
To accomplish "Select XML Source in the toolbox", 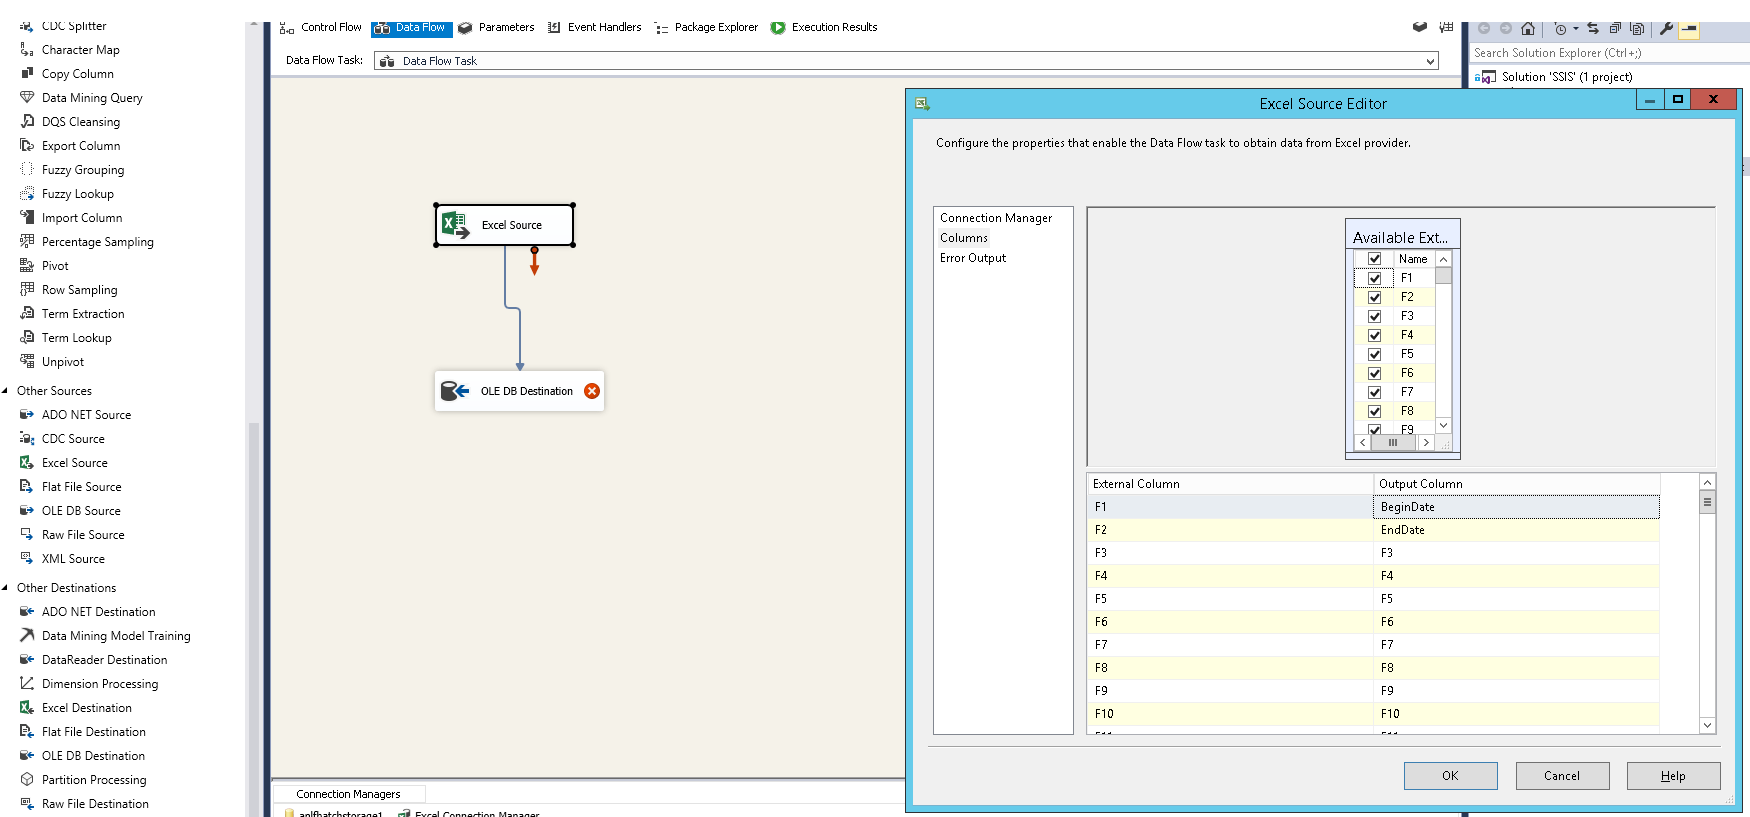I will click(x=73, y=559).
